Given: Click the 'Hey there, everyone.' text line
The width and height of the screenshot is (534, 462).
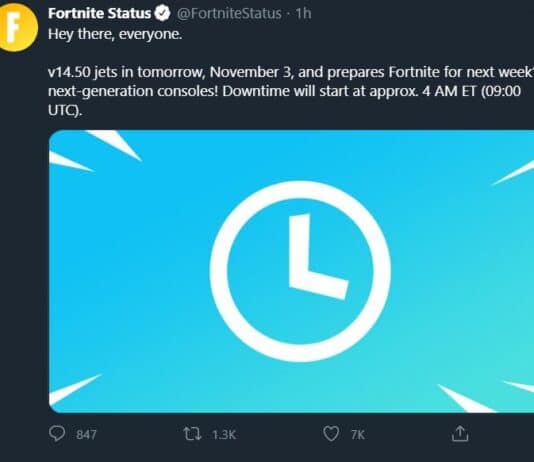Looking at the screenshot, I should (x=115, y=34).
